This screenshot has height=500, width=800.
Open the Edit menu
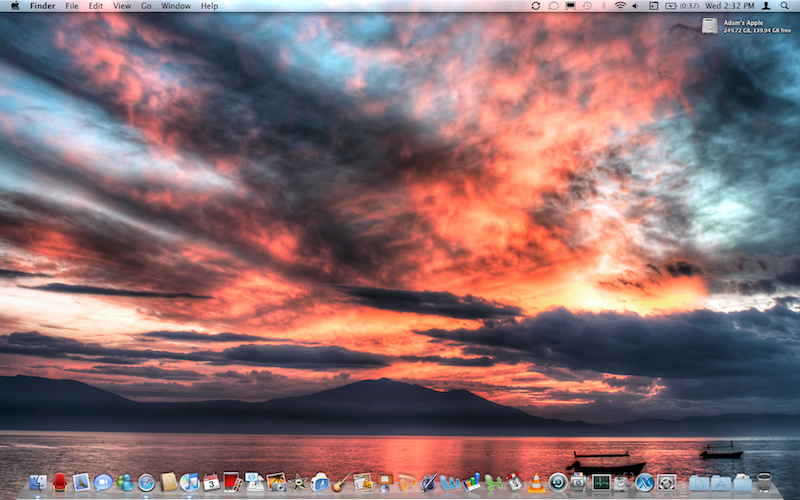[95, 6]
